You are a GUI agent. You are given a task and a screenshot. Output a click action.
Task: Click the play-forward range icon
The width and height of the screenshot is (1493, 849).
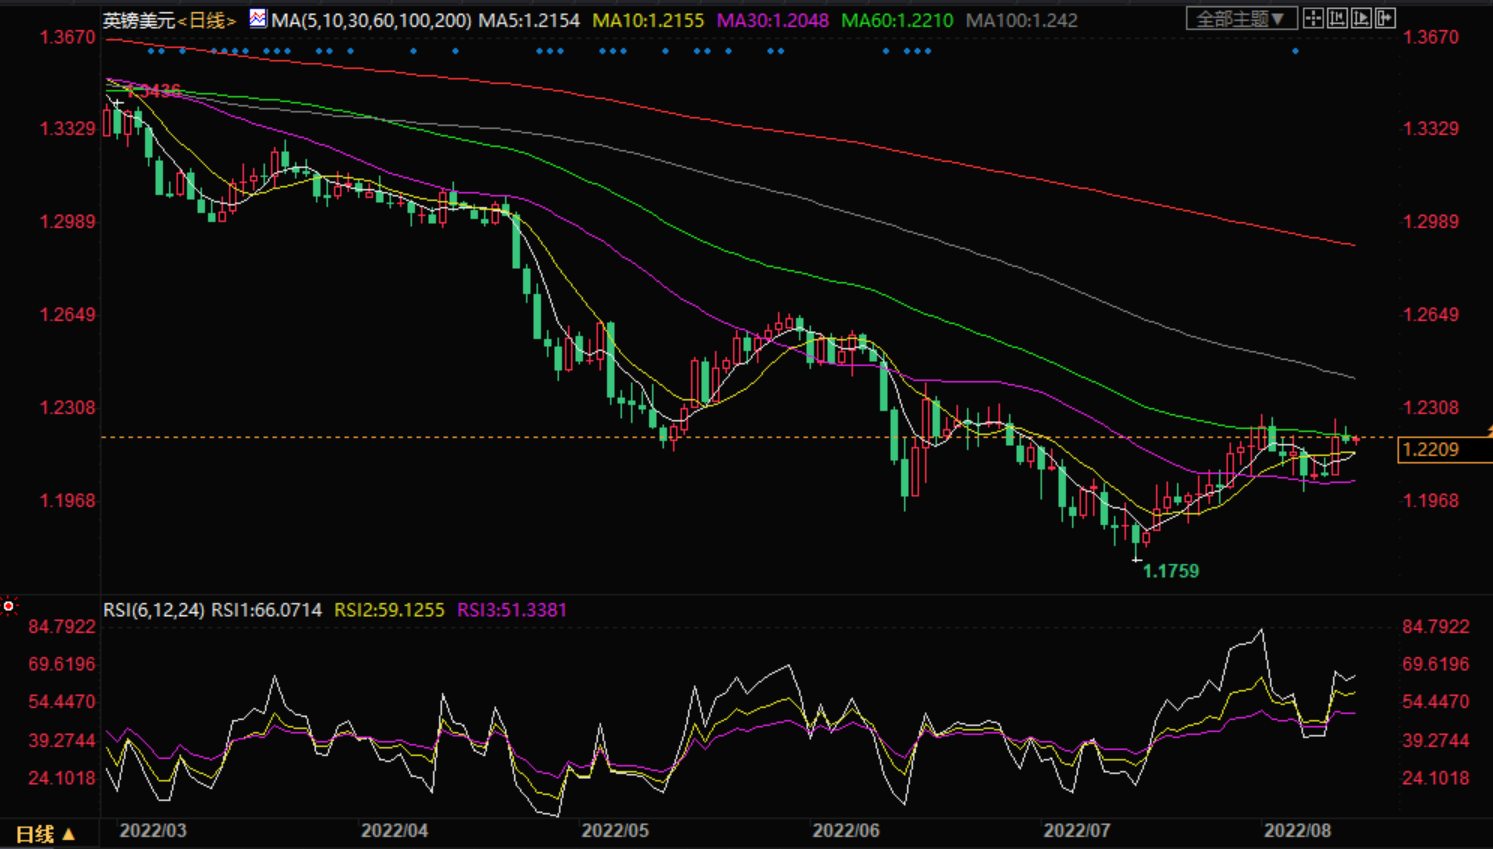pos(1361,18)
